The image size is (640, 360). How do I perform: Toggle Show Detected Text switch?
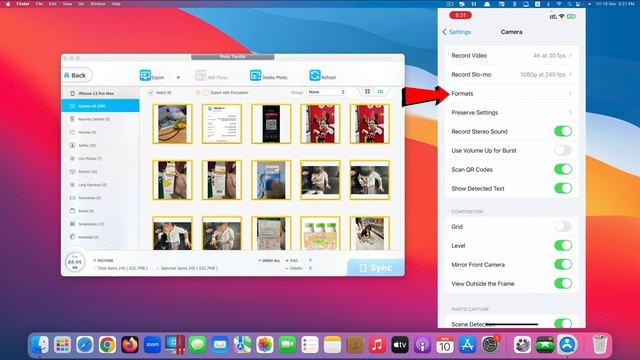click(x=563, y=189)
